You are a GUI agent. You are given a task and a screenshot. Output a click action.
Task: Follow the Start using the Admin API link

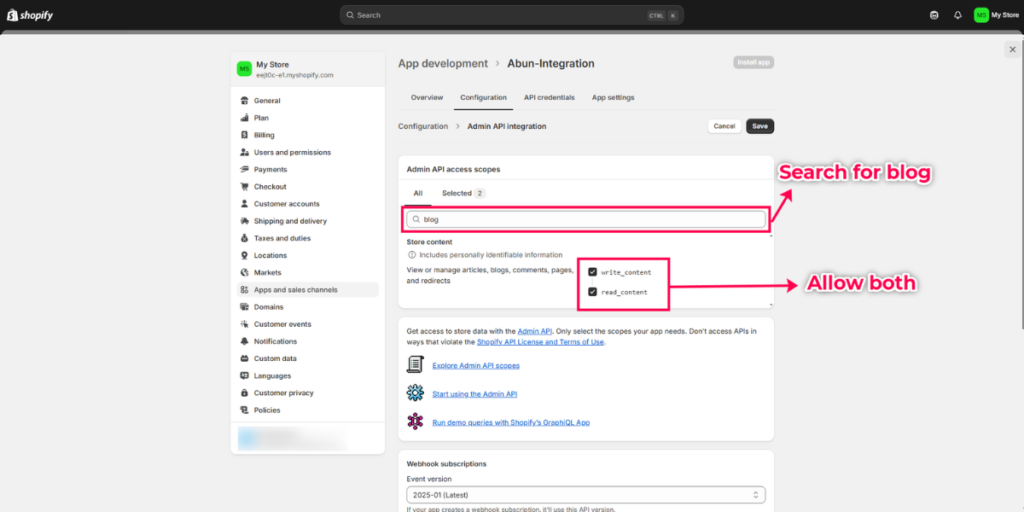click(x=475, y=394)
